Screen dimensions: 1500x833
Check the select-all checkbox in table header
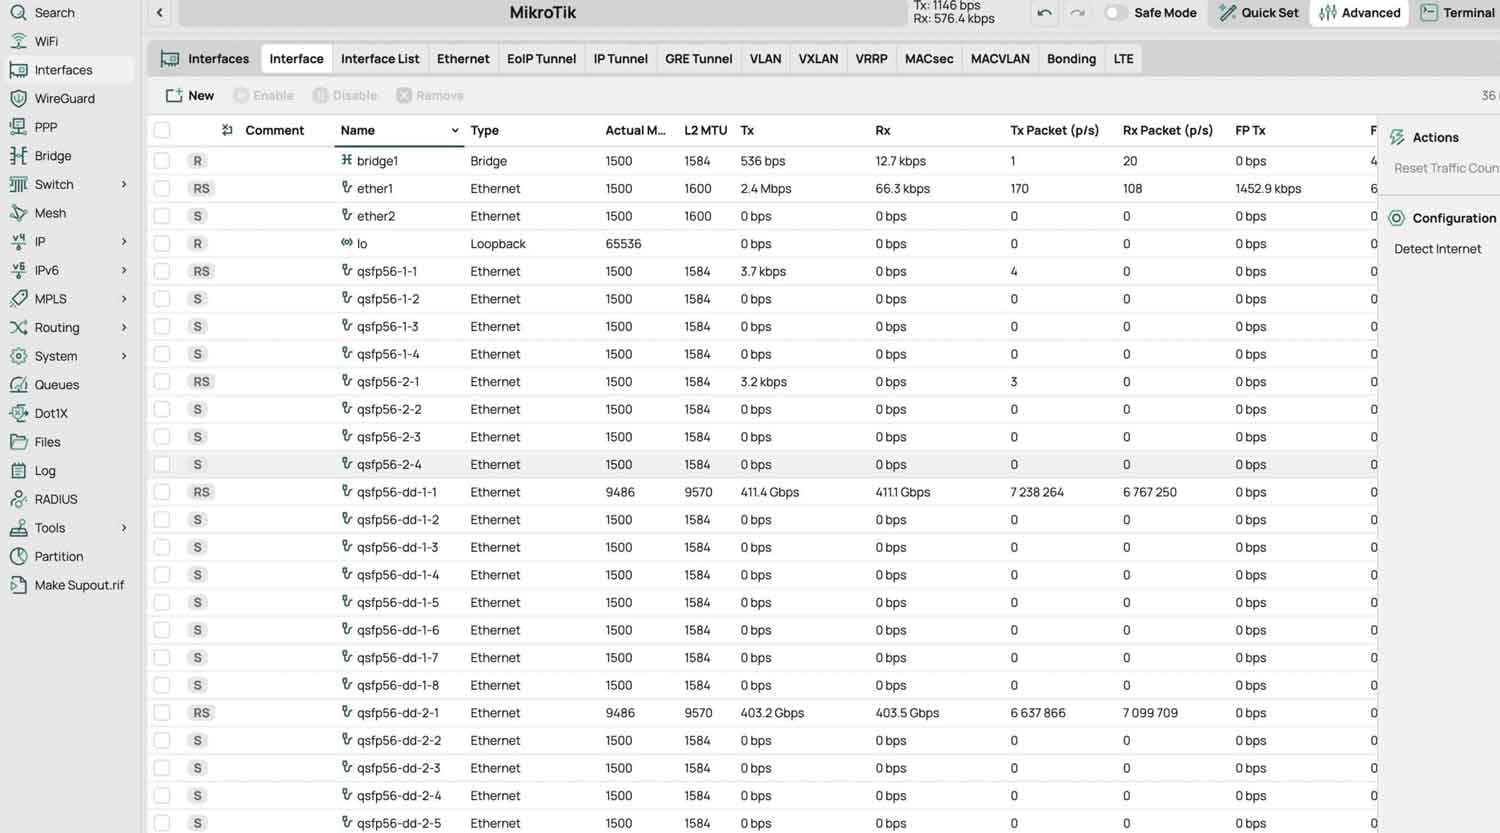(161, 130)
